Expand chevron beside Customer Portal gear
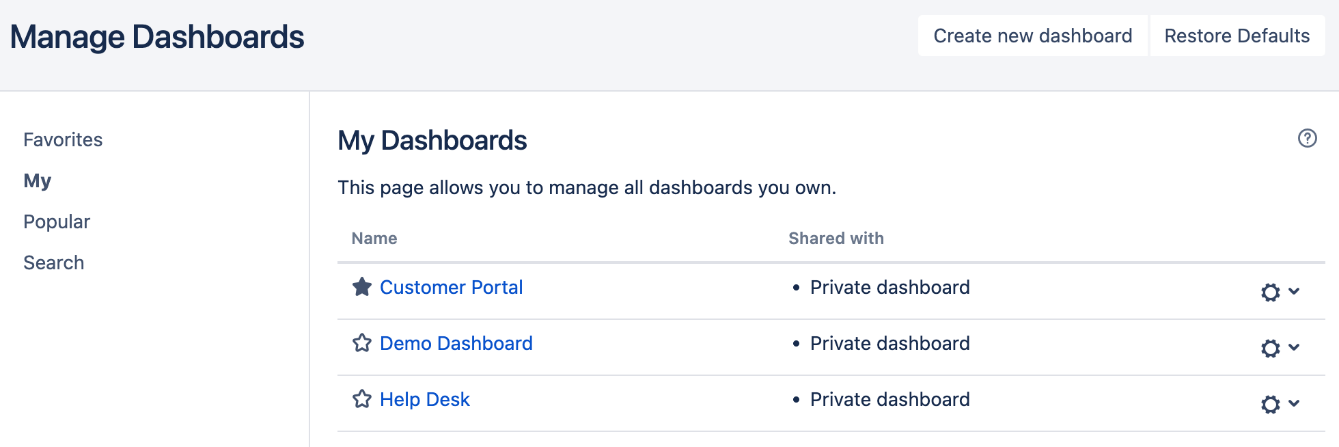 (x=1294, y=292)
